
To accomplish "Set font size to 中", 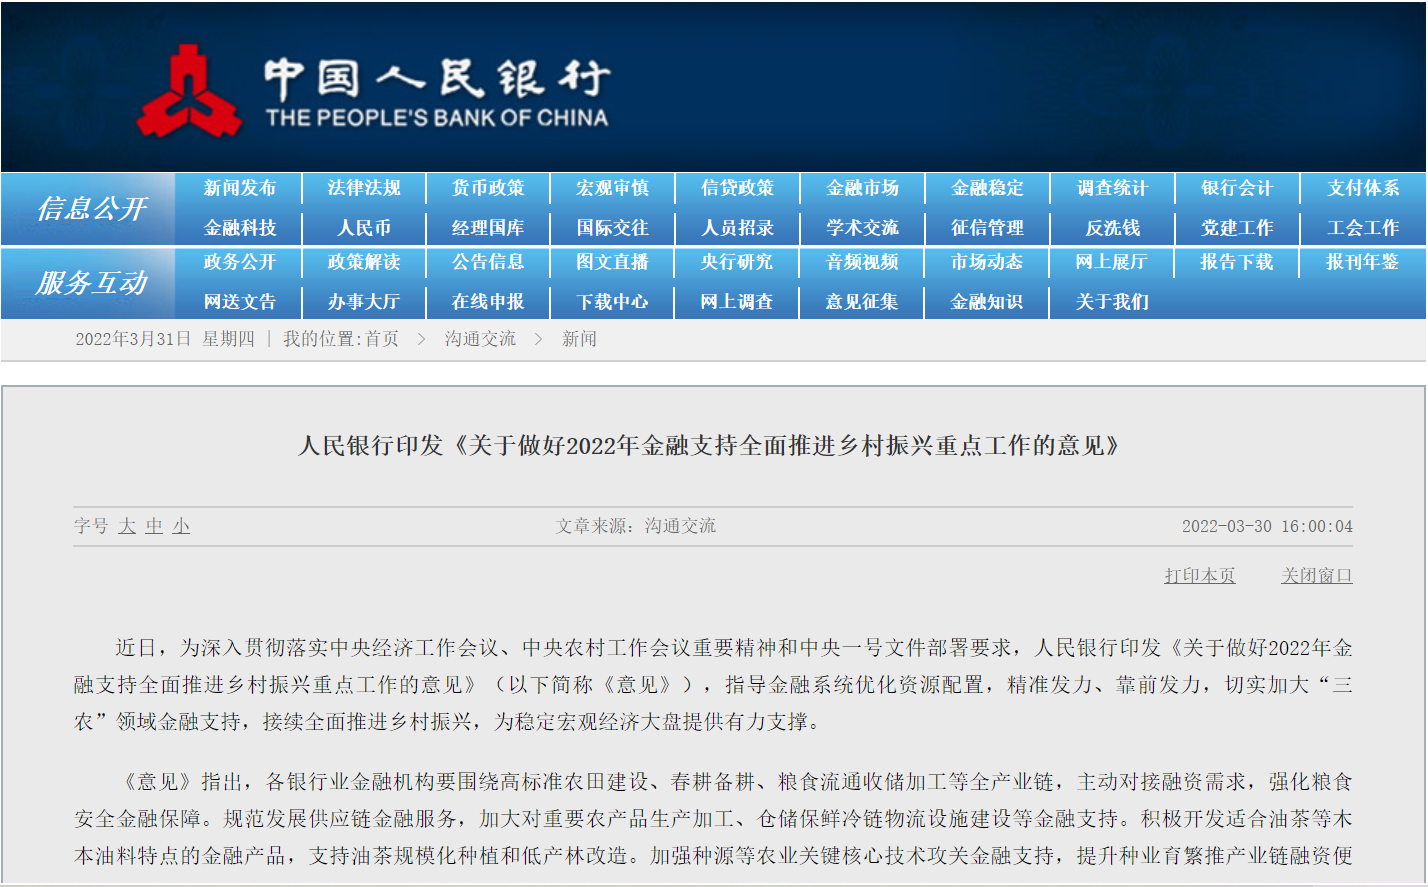I will [154, 526].
